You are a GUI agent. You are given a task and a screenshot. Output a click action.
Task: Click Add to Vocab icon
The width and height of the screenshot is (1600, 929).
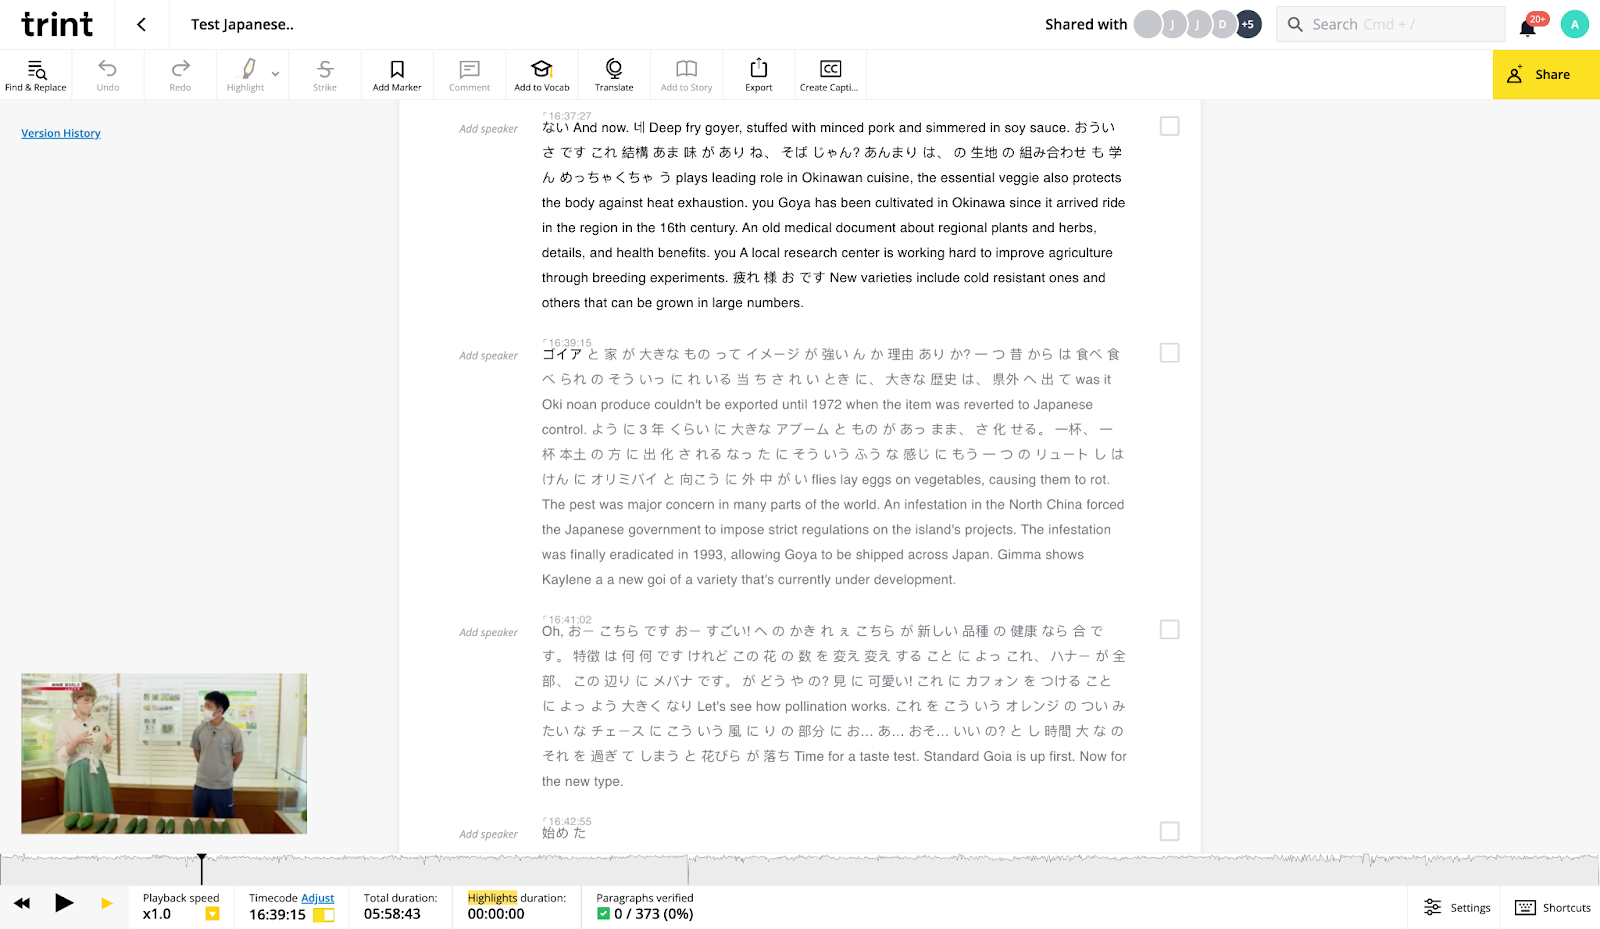pos(541,68)
